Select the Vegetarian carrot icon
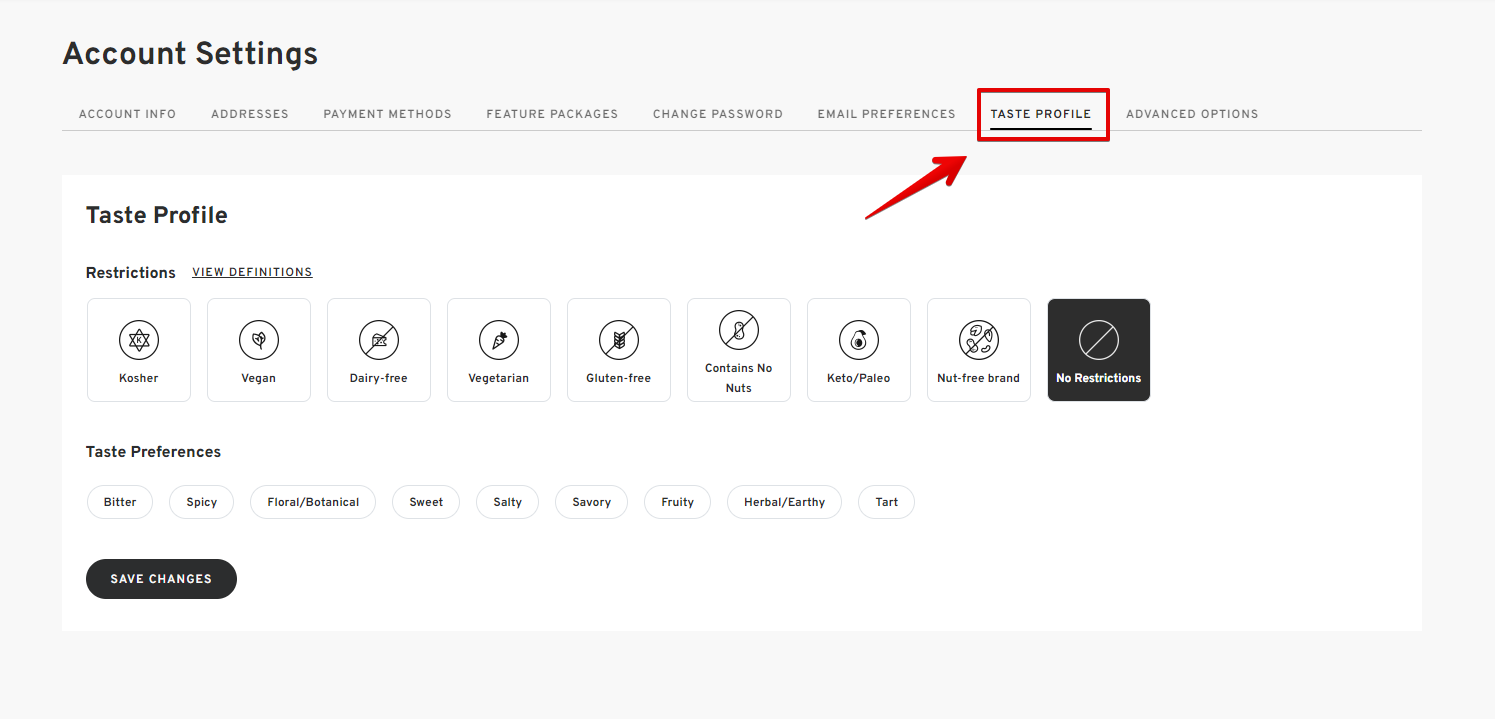This screenshot has width=1495, height=719. click(x=499, y=341)
